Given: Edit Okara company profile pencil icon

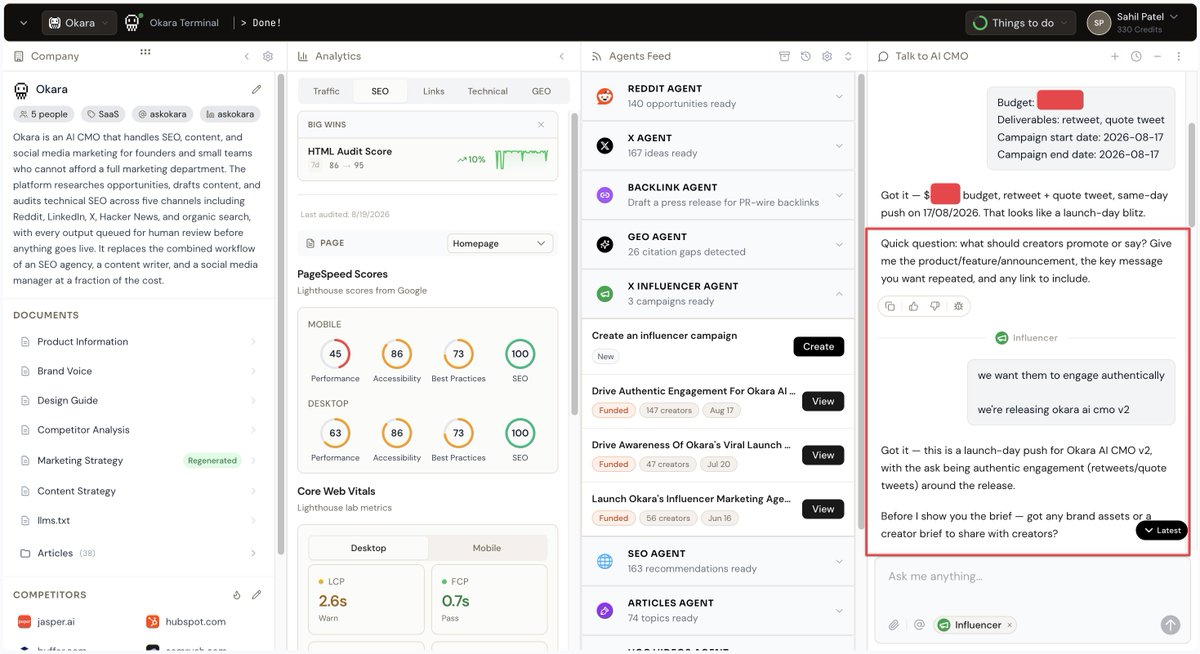Looking at the screenshot, I should click(x=256, y=90).
